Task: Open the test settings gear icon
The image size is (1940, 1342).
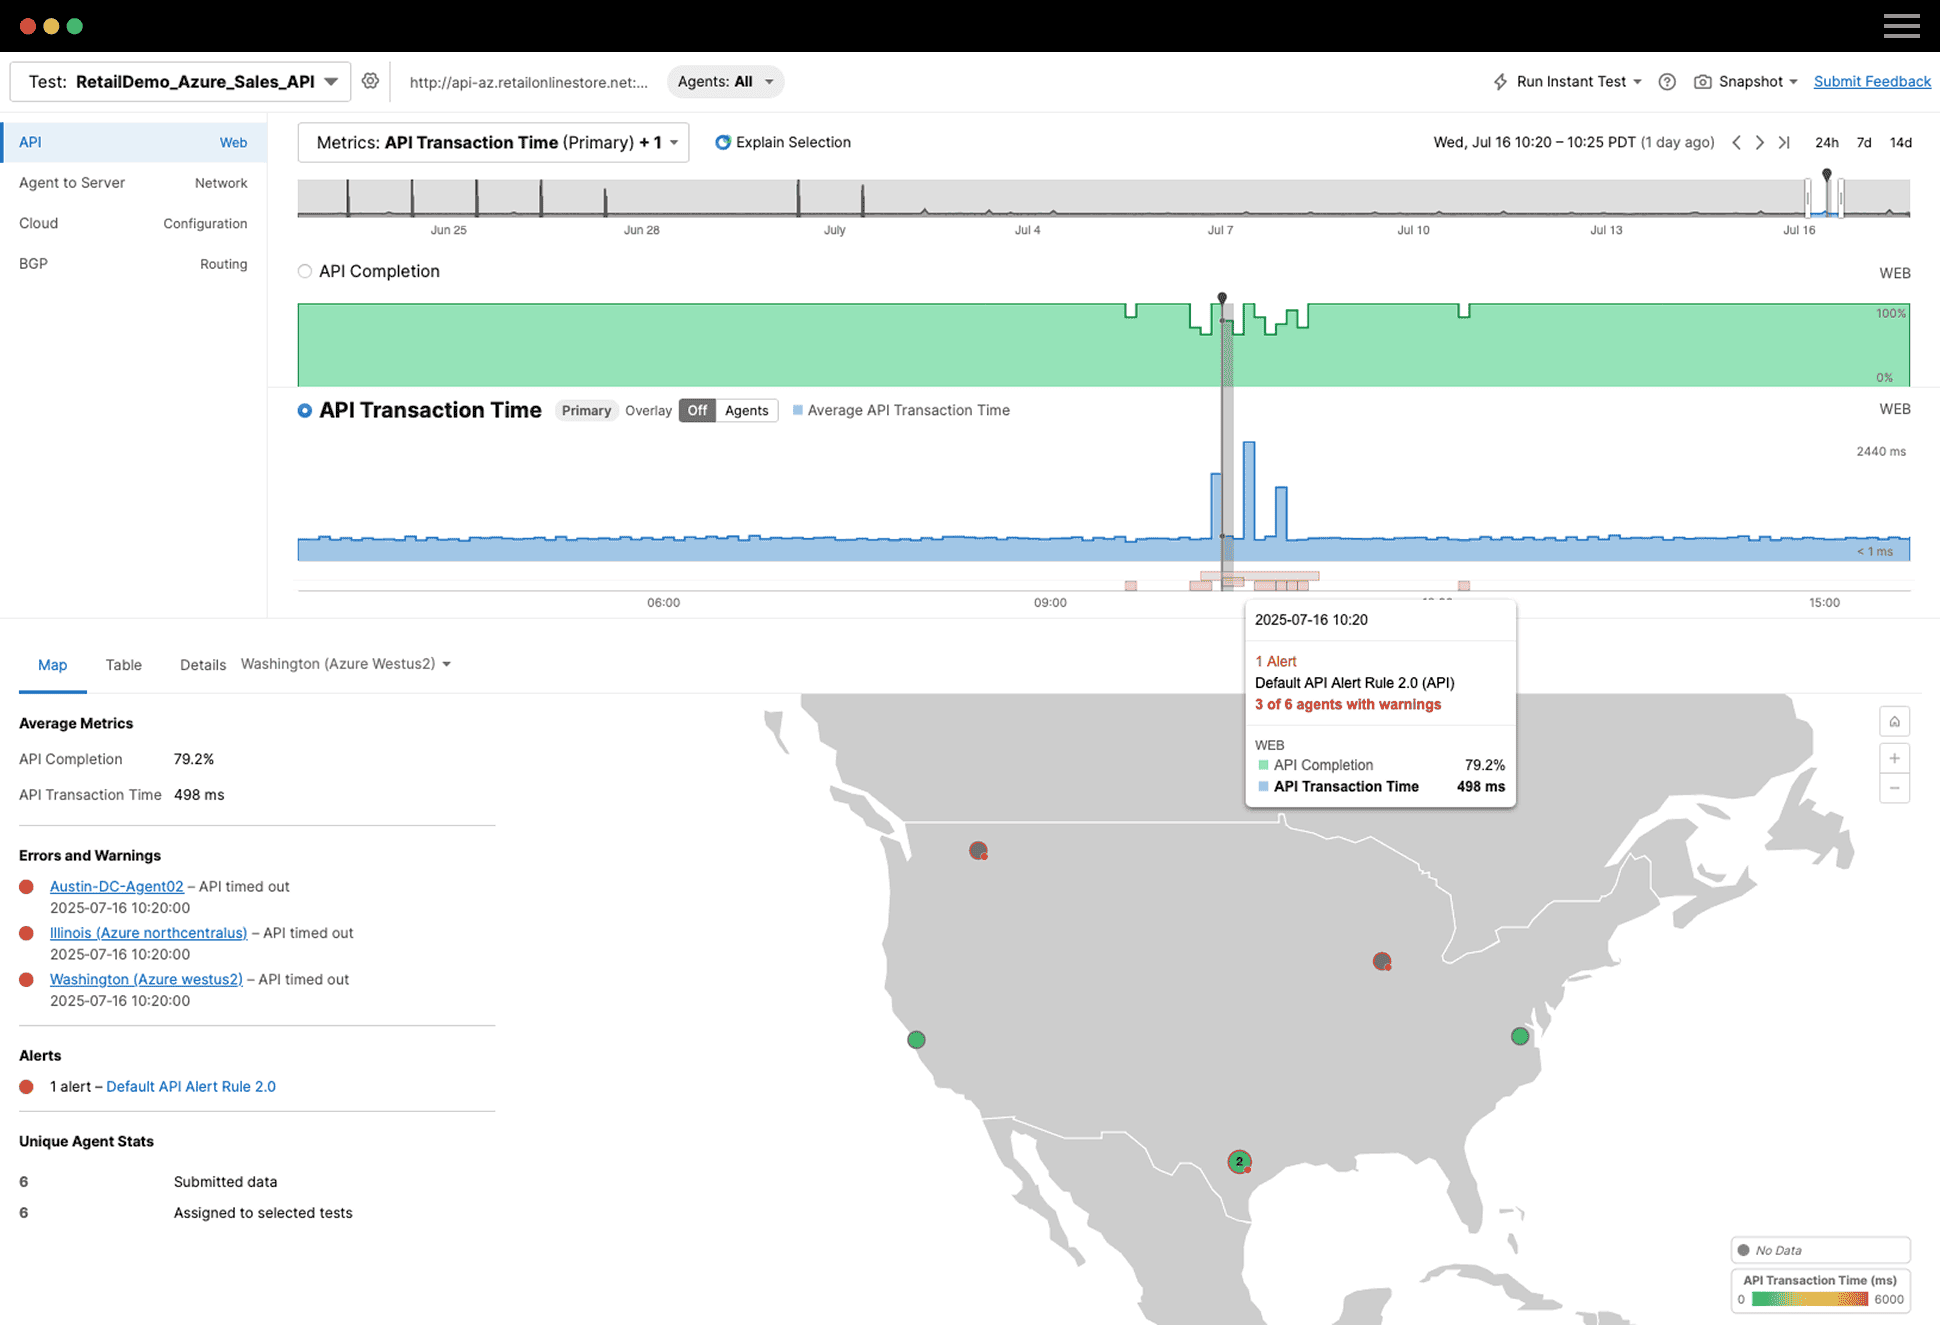Action: (370, 81)
